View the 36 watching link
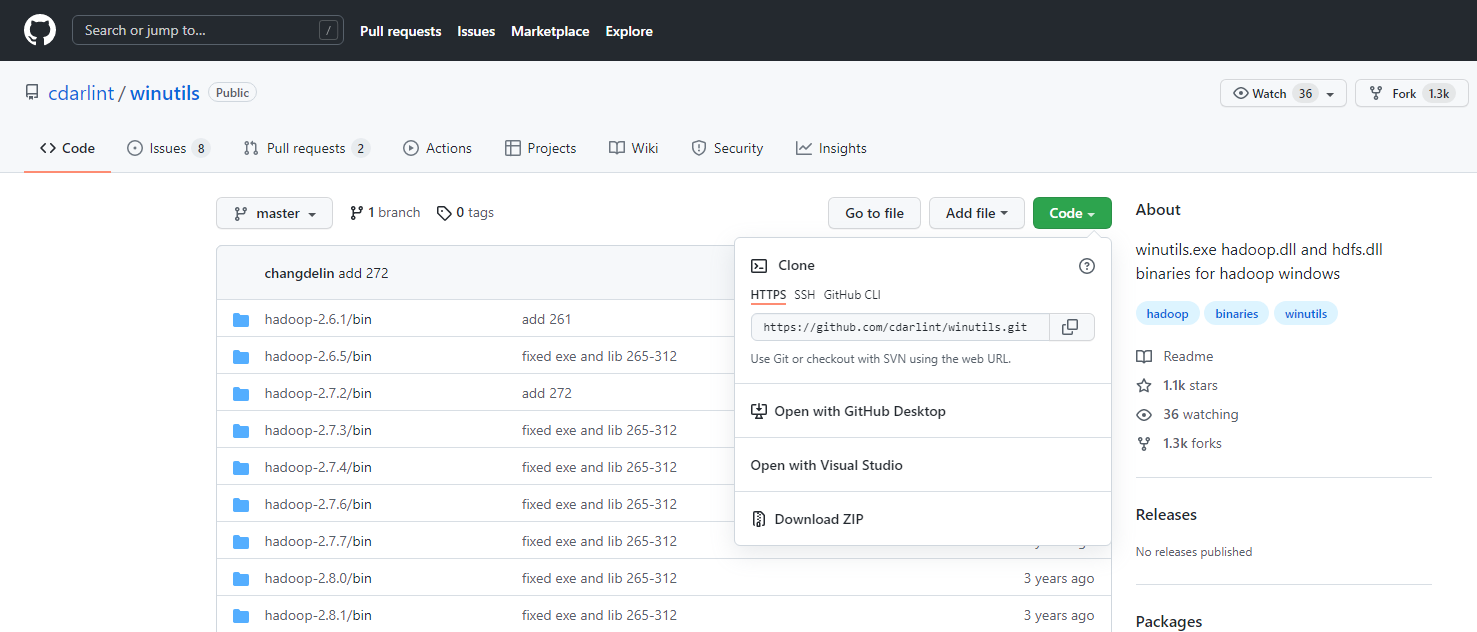The height and width of the screenshot is (632, 1477). (1187, 414)
